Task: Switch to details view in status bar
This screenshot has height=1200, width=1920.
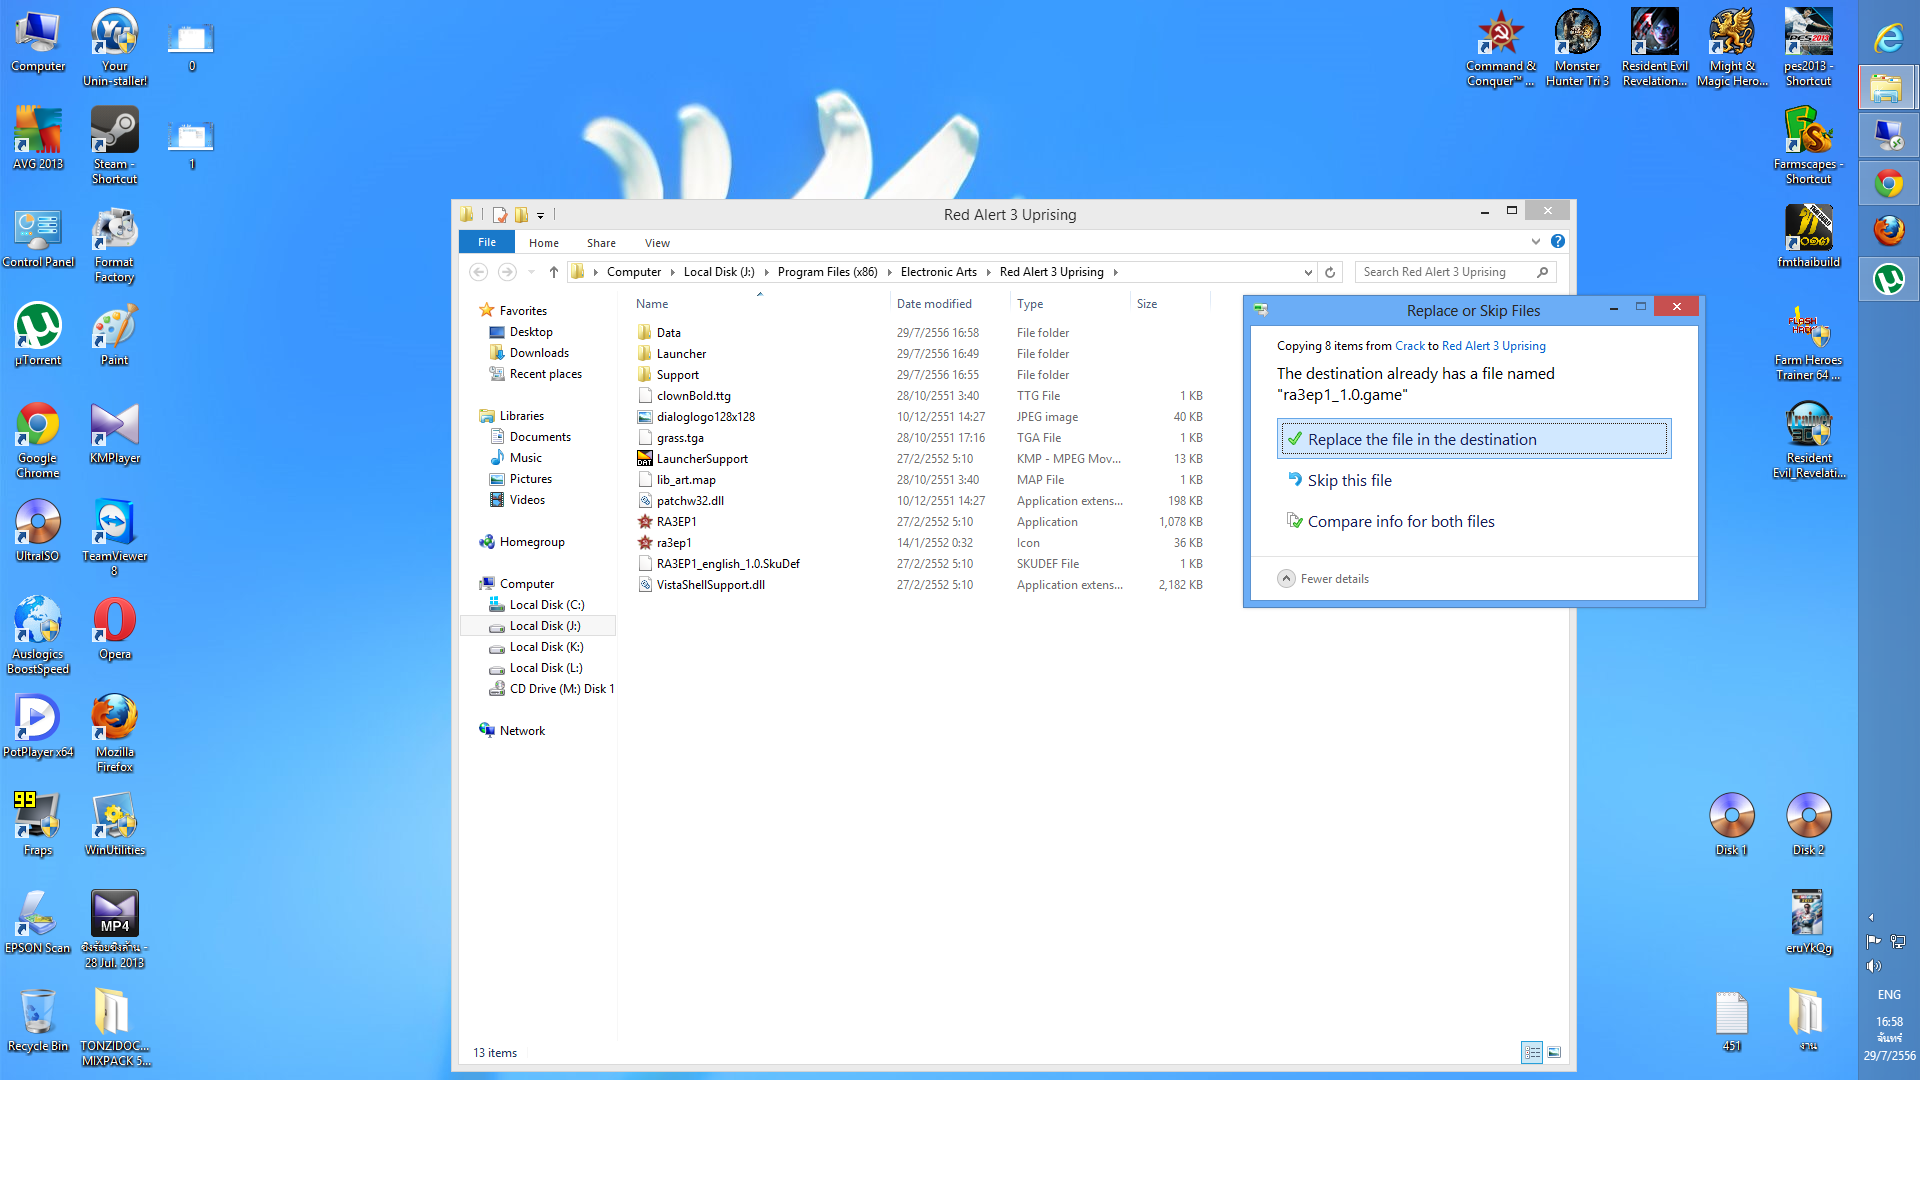Action: click(x=1532, y=1052)
